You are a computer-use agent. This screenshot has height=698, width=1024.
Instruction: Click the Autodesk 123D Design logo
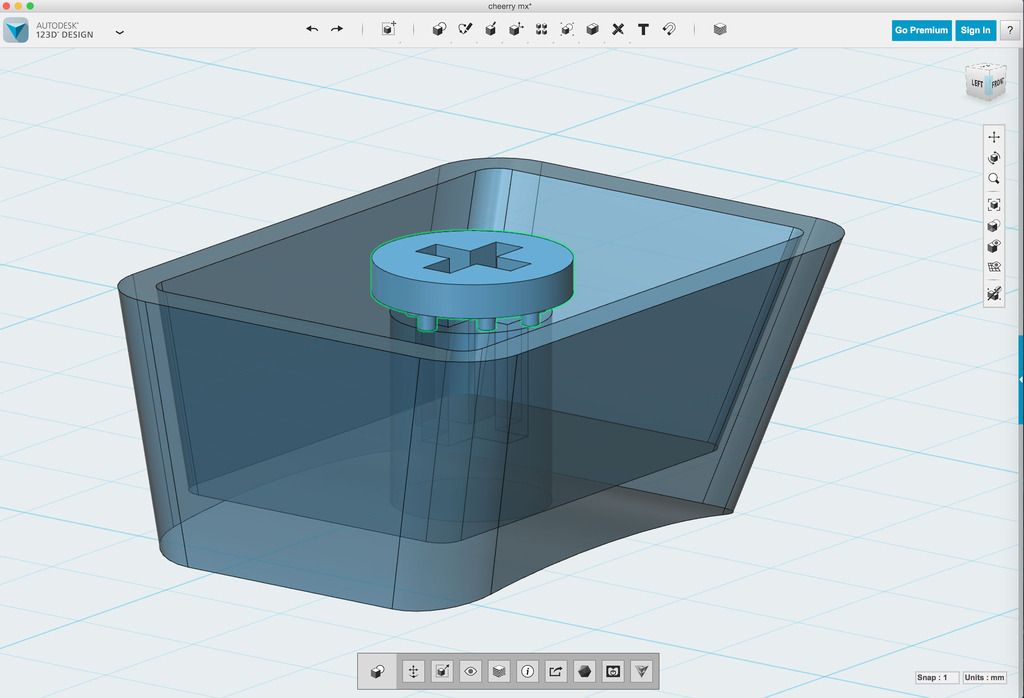[x=16, y=30]
